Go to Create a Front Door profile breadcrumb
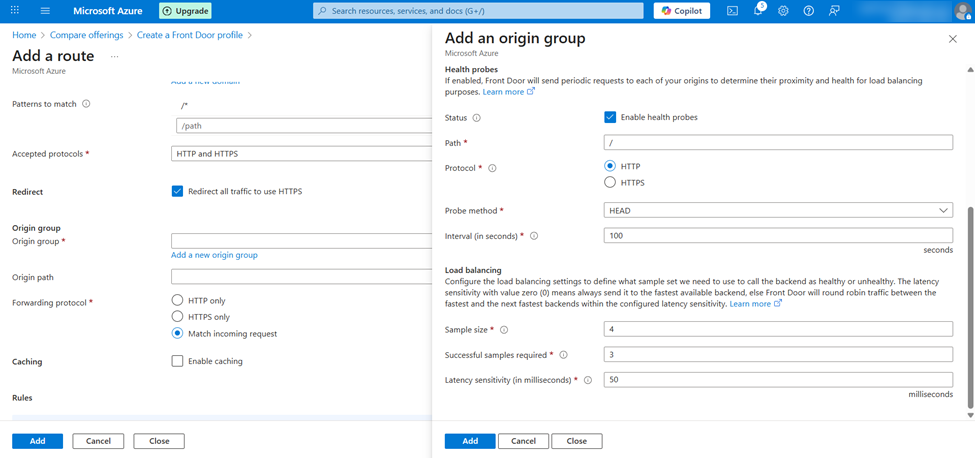975x458 pixels. (190, 35)
